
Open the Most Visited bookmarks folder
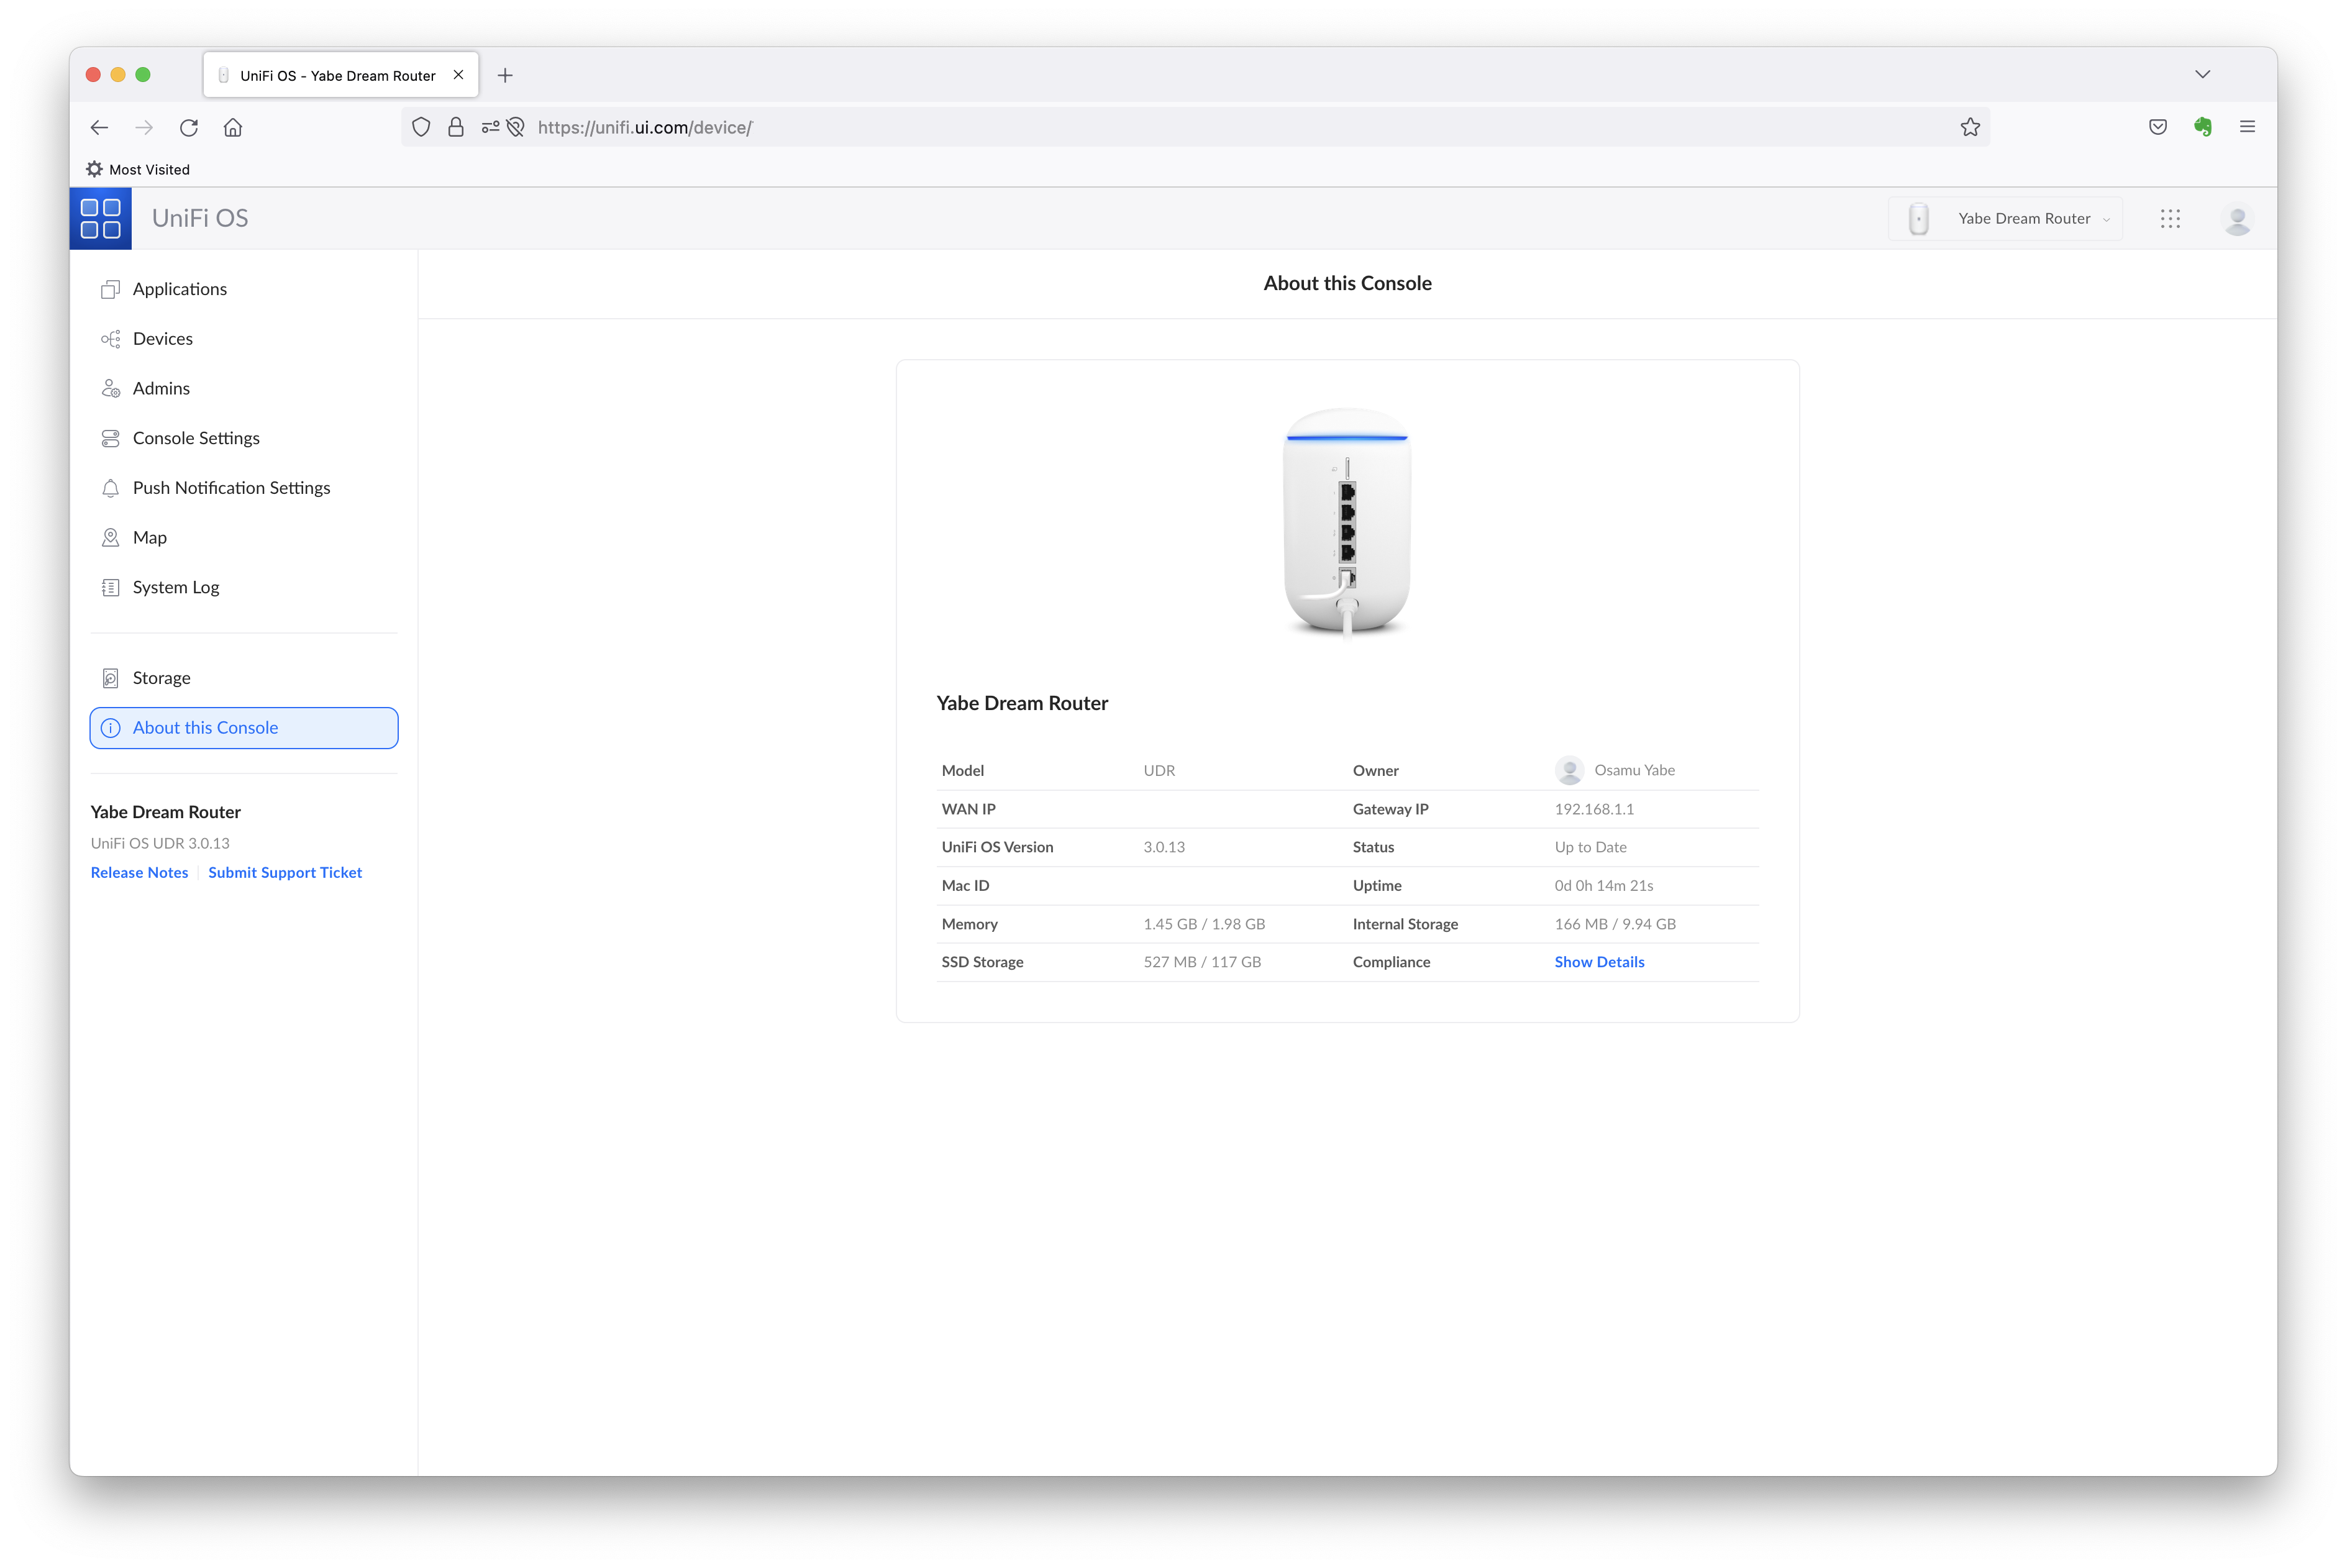[x=138, y=169]
